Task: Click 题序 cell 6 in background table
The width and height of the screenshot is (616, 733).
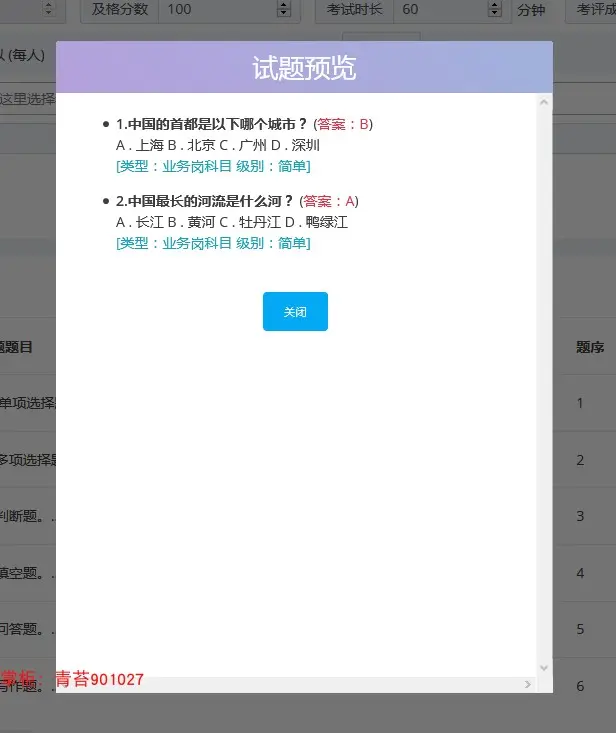Action: pyautogui.click(x=580, y=686)
